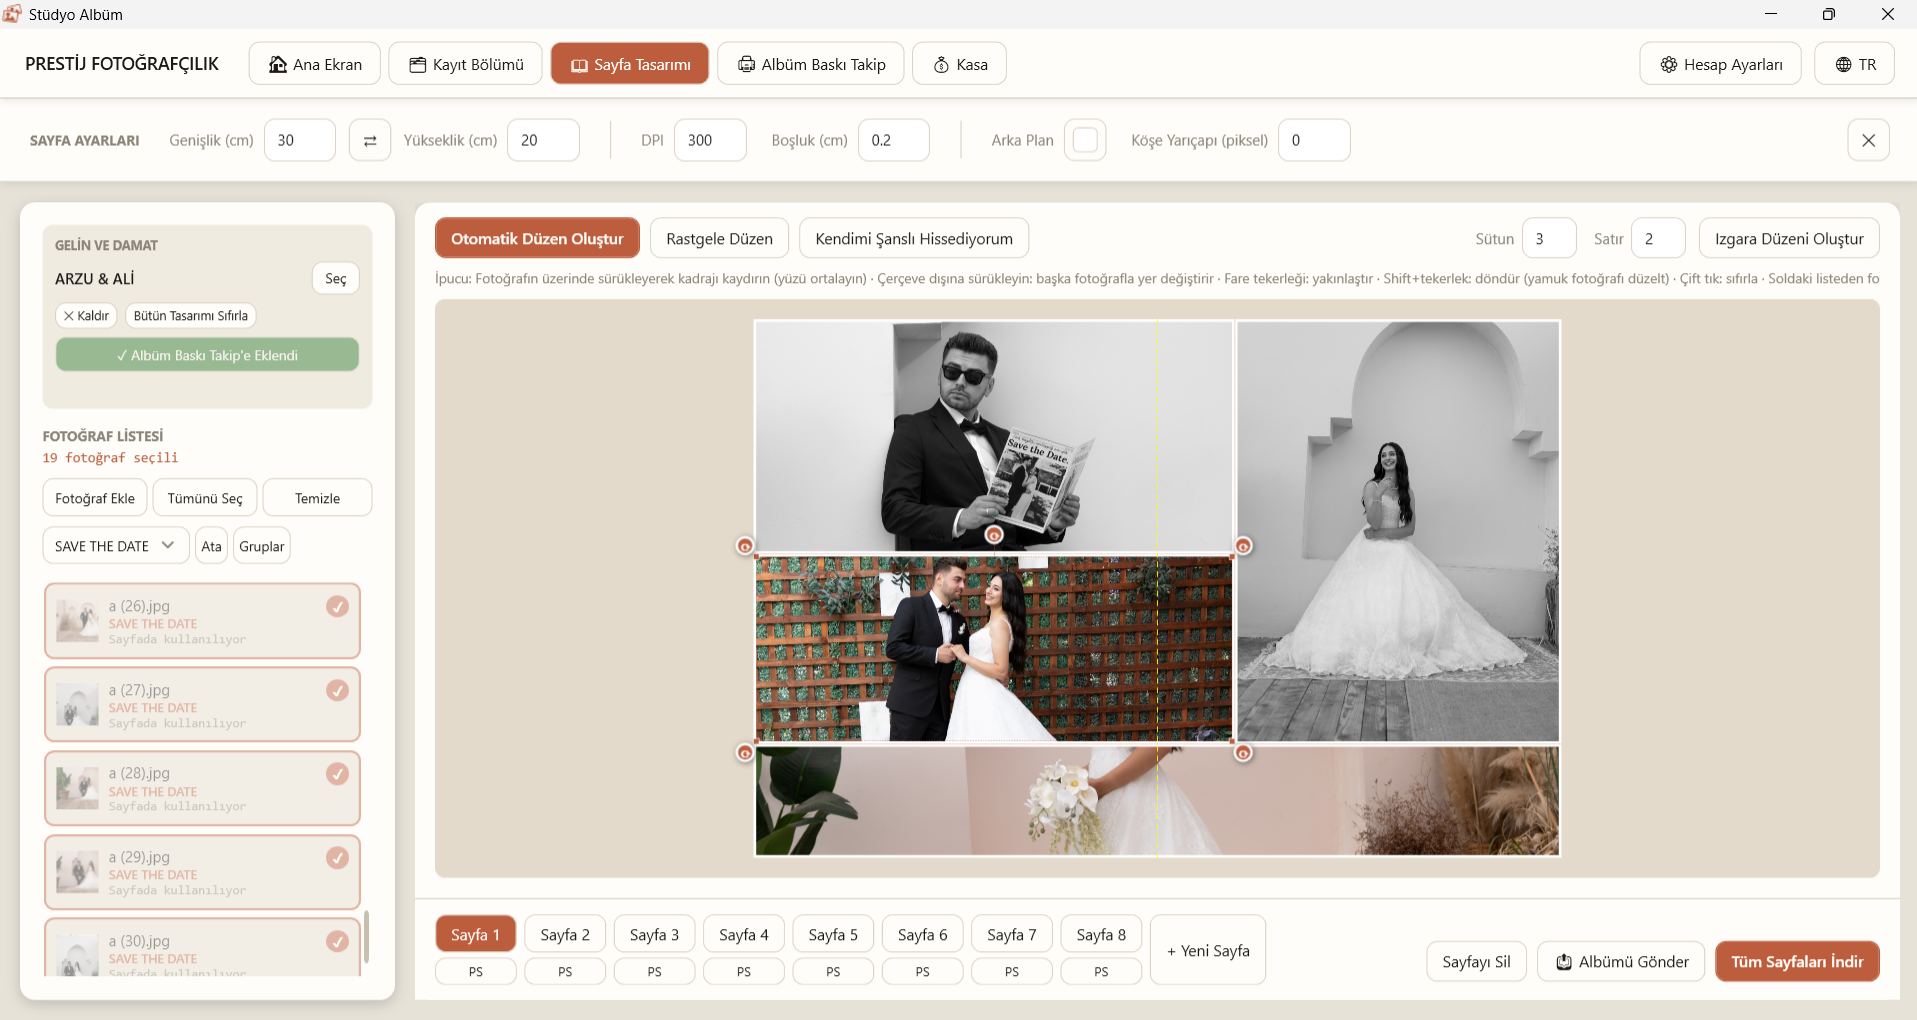Open the Seç couple selector
Viewport: 1917px width, 1020px height.
(336, 279)
